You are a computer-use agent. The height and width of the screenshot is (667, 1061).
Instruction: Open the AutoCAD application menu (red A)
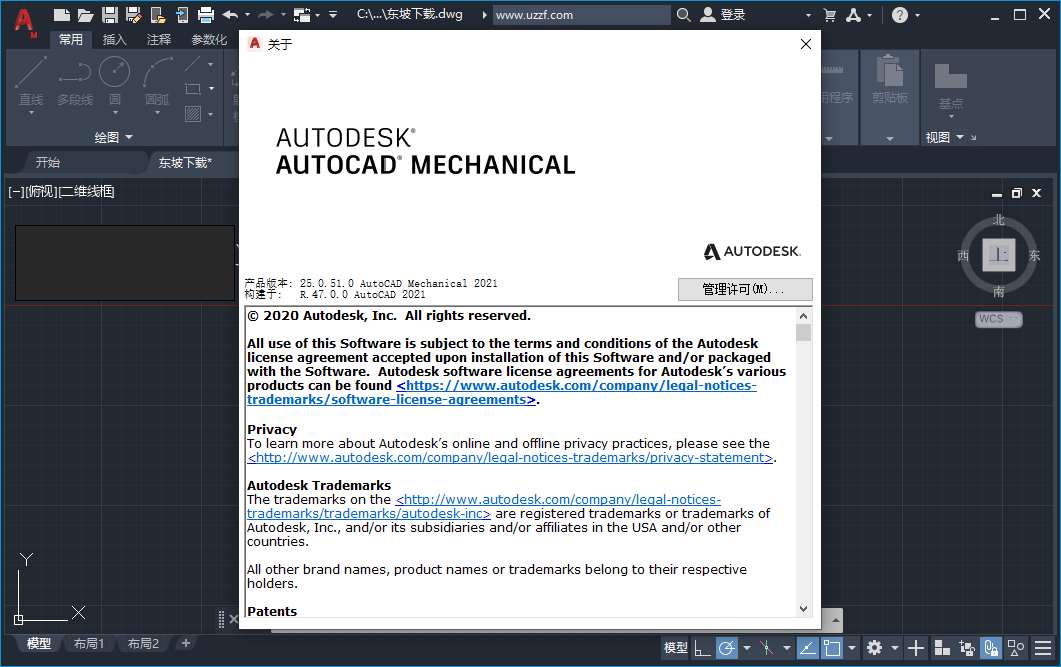[x=24, y=20]
